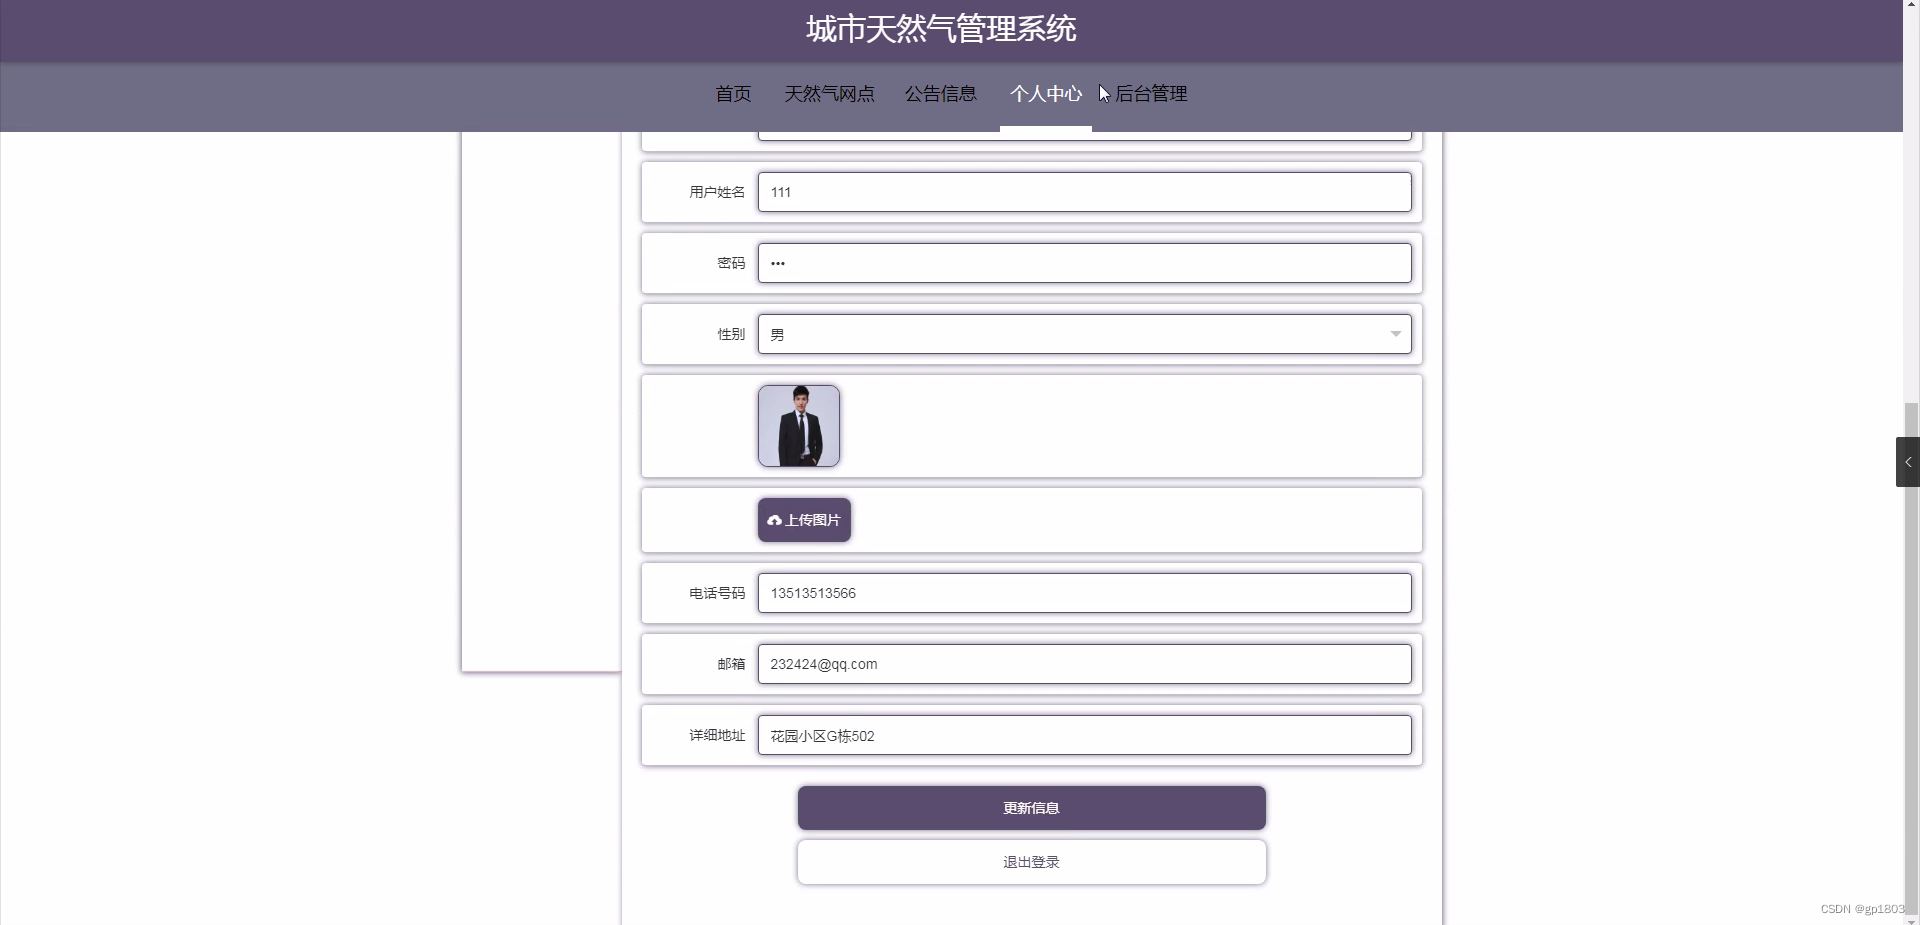Switch to the 个人中心 tab
1920x925 pixels.
coord(1045,93)
